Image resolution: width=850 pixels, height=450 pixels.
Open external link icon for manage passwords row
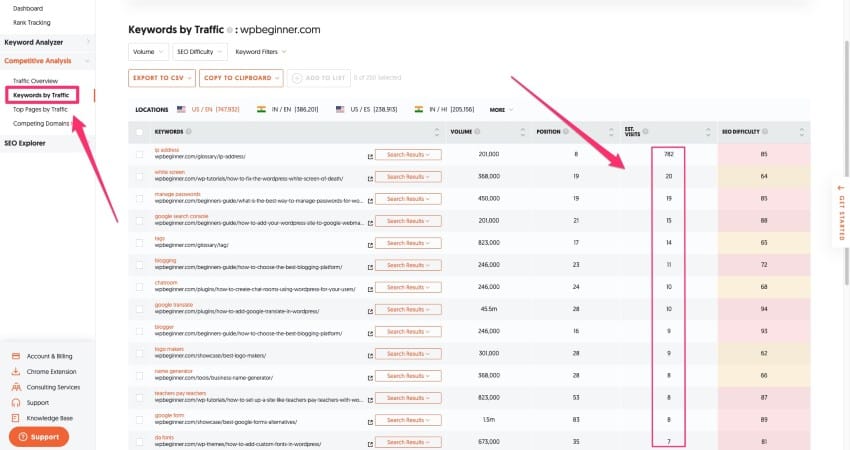coord(370,201)
